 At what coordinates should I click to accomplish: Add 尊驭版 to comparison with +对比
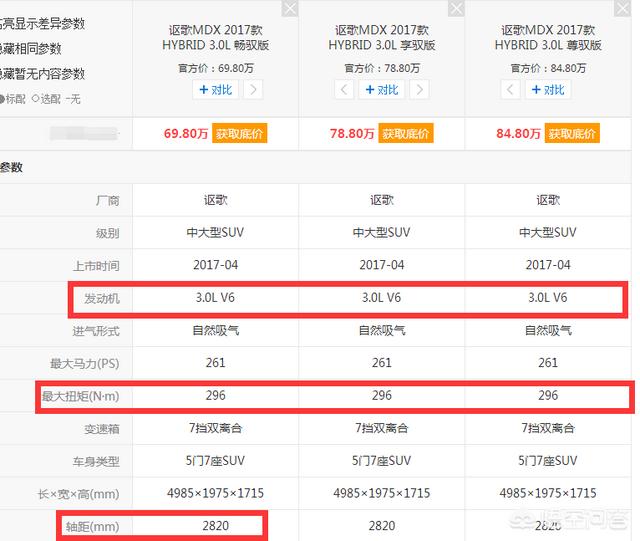tap(548, 89)
